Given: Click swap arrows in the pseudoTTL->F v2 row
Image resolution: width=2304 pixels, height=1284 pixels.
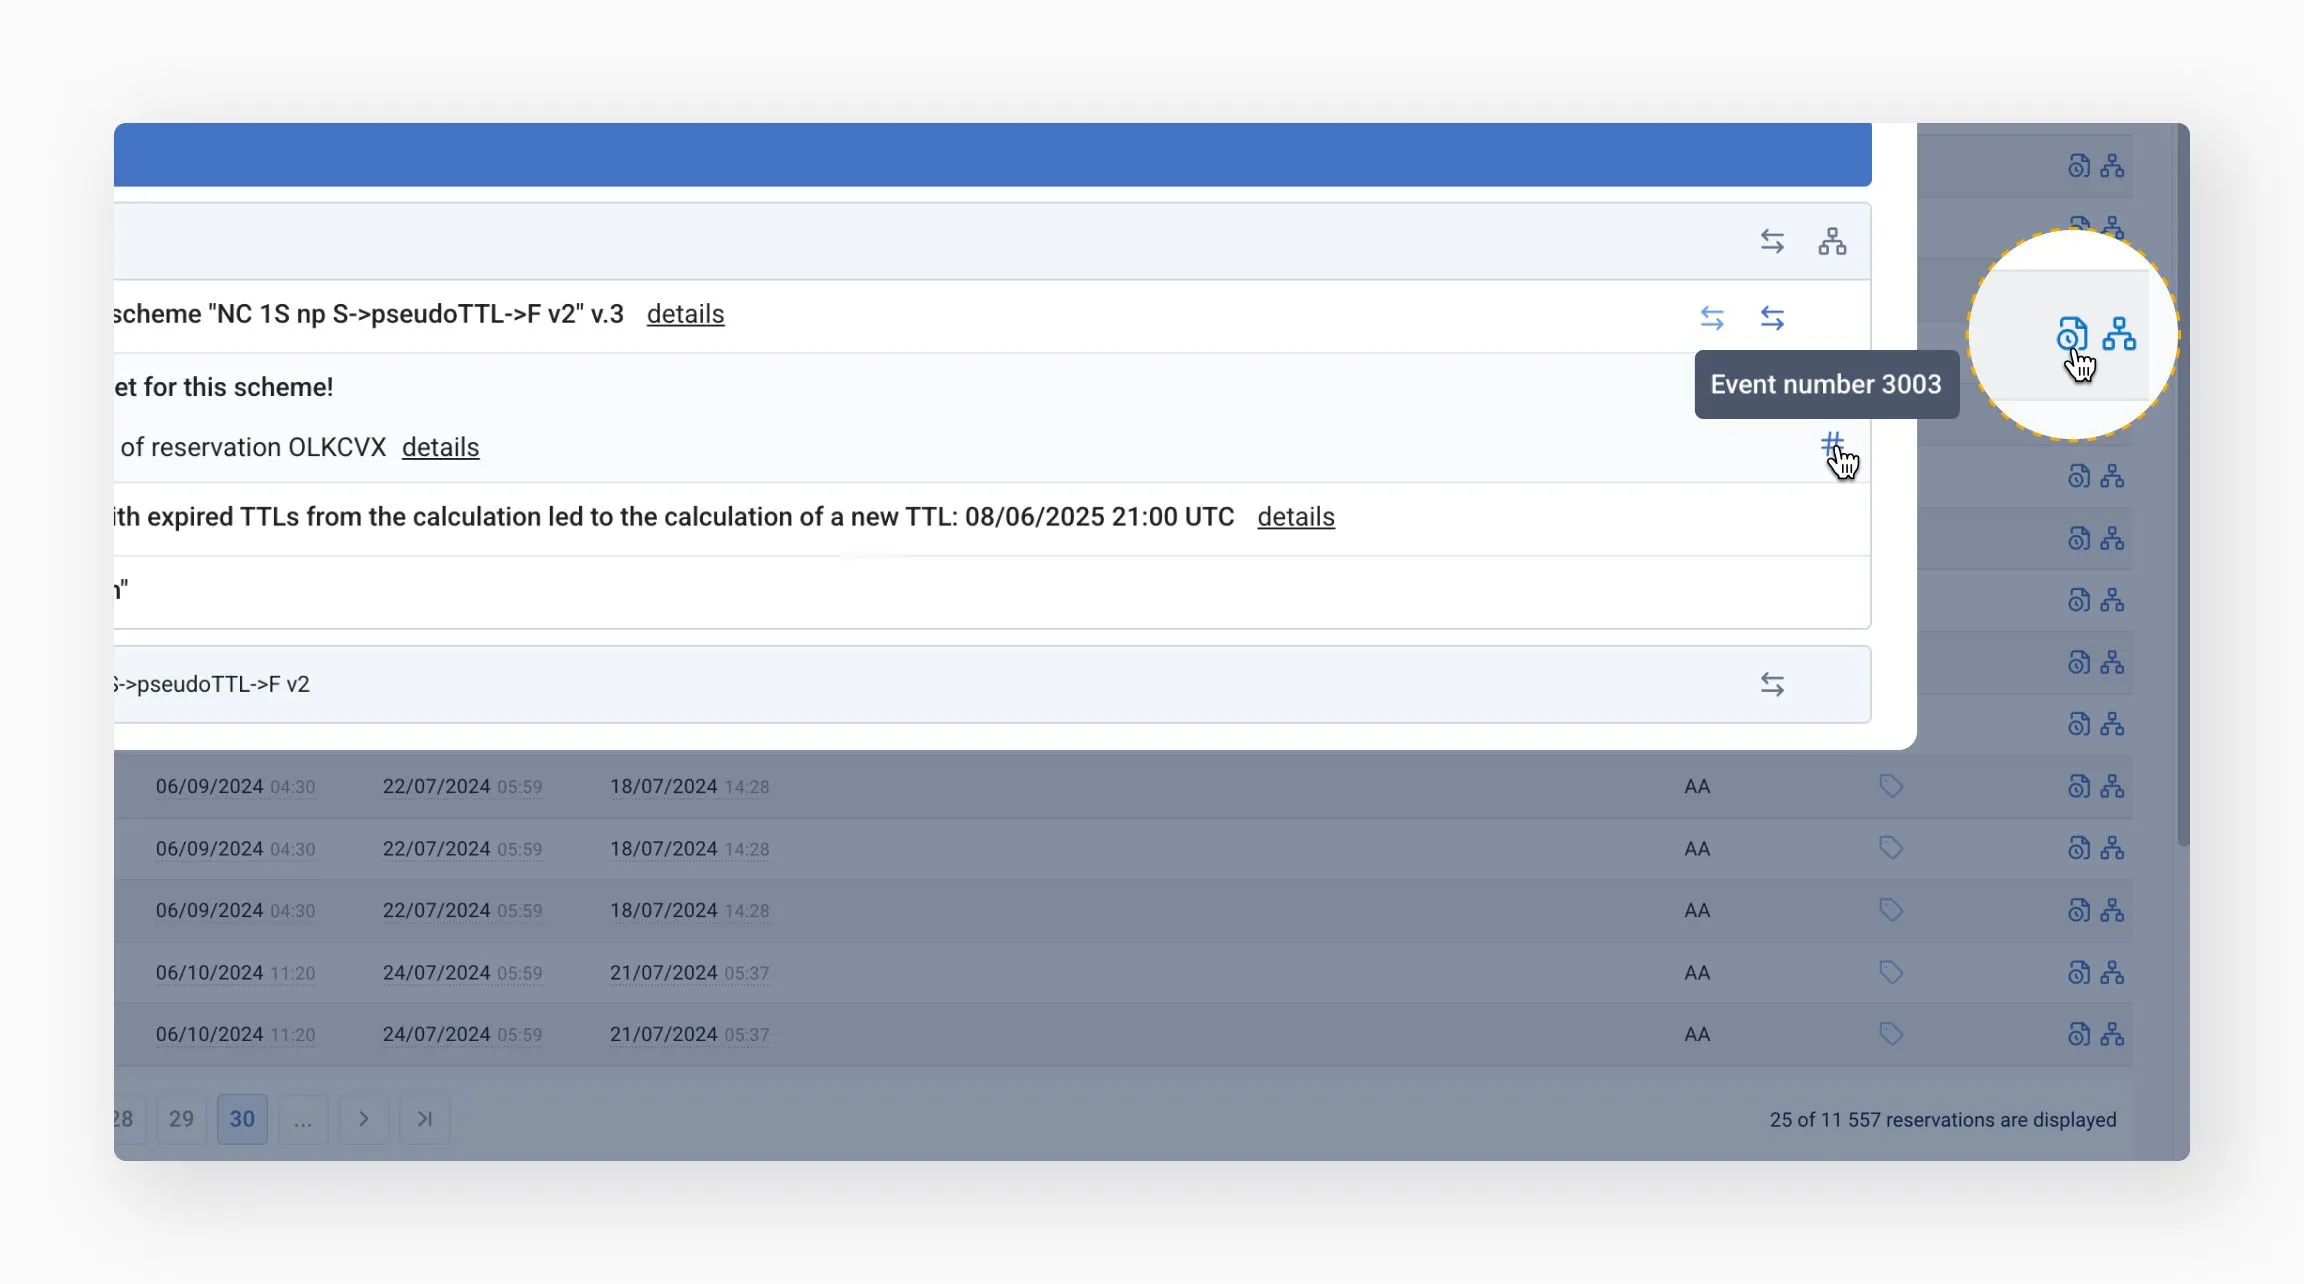Looking at the screenshot, I should tap(1772, 684).
